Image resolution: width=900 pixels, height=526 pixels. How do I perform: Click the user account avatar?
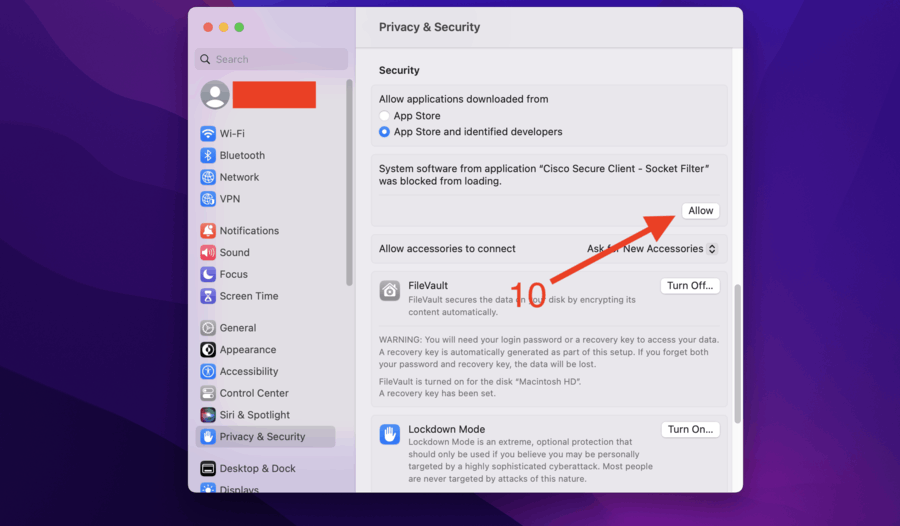point(215,95)
